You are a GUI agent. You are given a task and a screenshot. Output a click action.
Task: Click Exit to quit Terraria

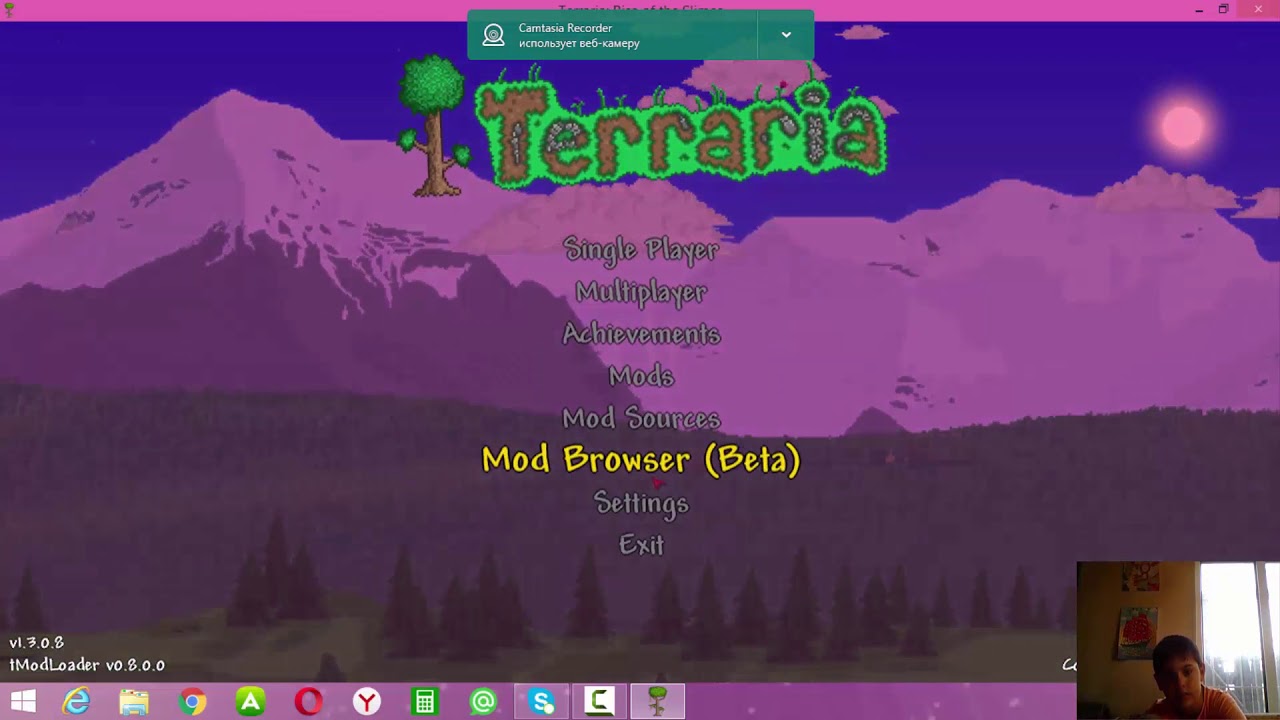641,545
